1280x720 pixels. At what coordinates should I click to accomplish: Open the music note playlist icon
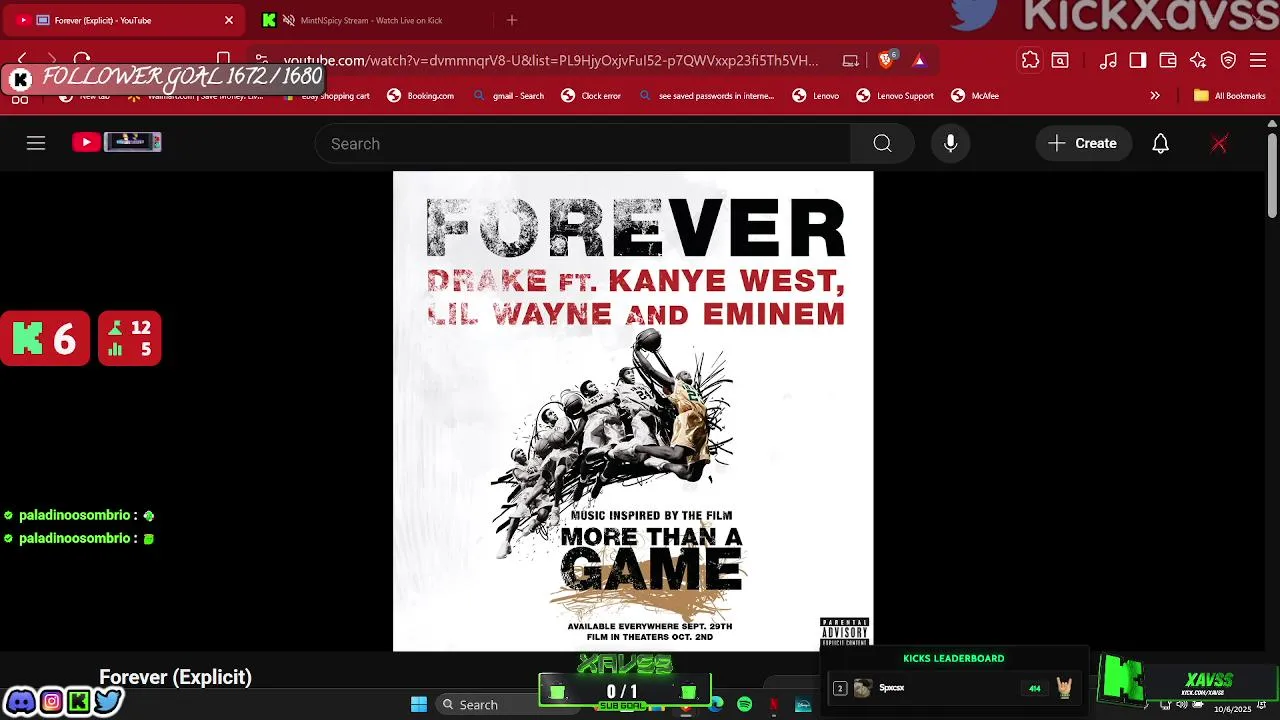(x=1108, y=61)
